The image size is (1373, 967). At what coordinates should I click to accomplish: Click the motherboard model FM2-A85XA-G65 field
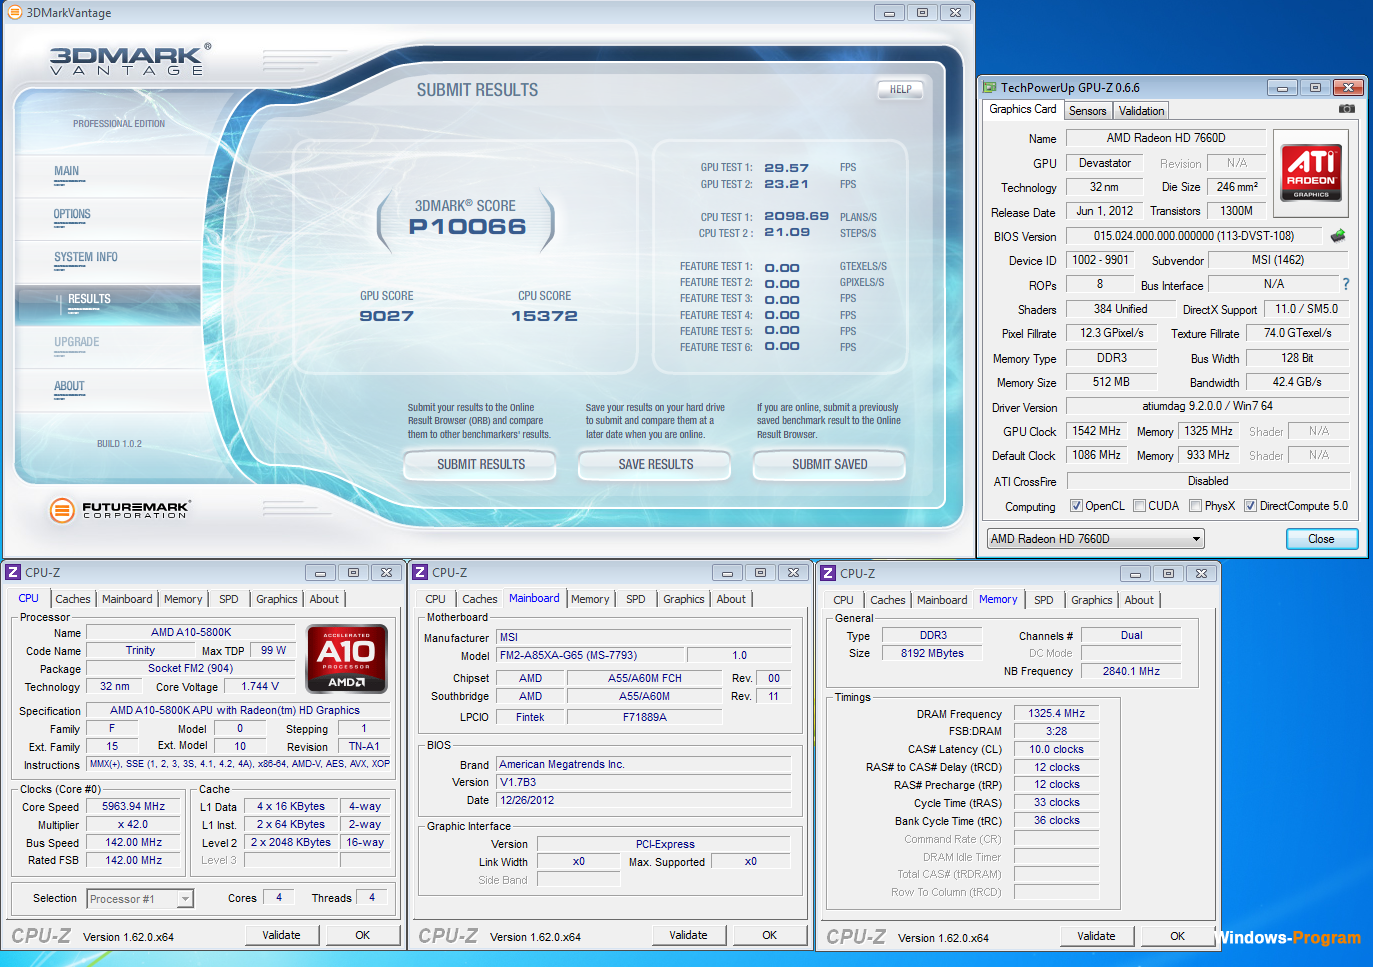tap(590, 655)
